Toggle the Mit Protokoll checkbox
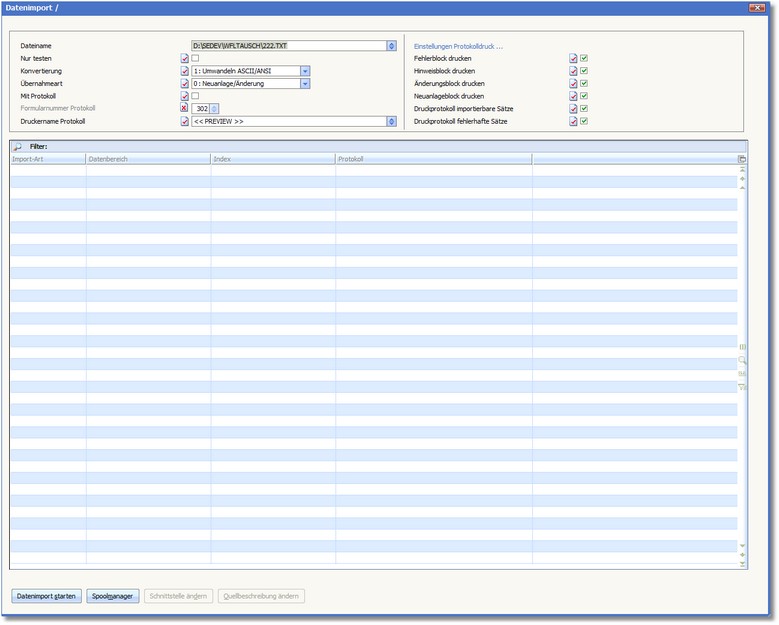Viewport: 779px width, 625px height. [x=195, y=96]
